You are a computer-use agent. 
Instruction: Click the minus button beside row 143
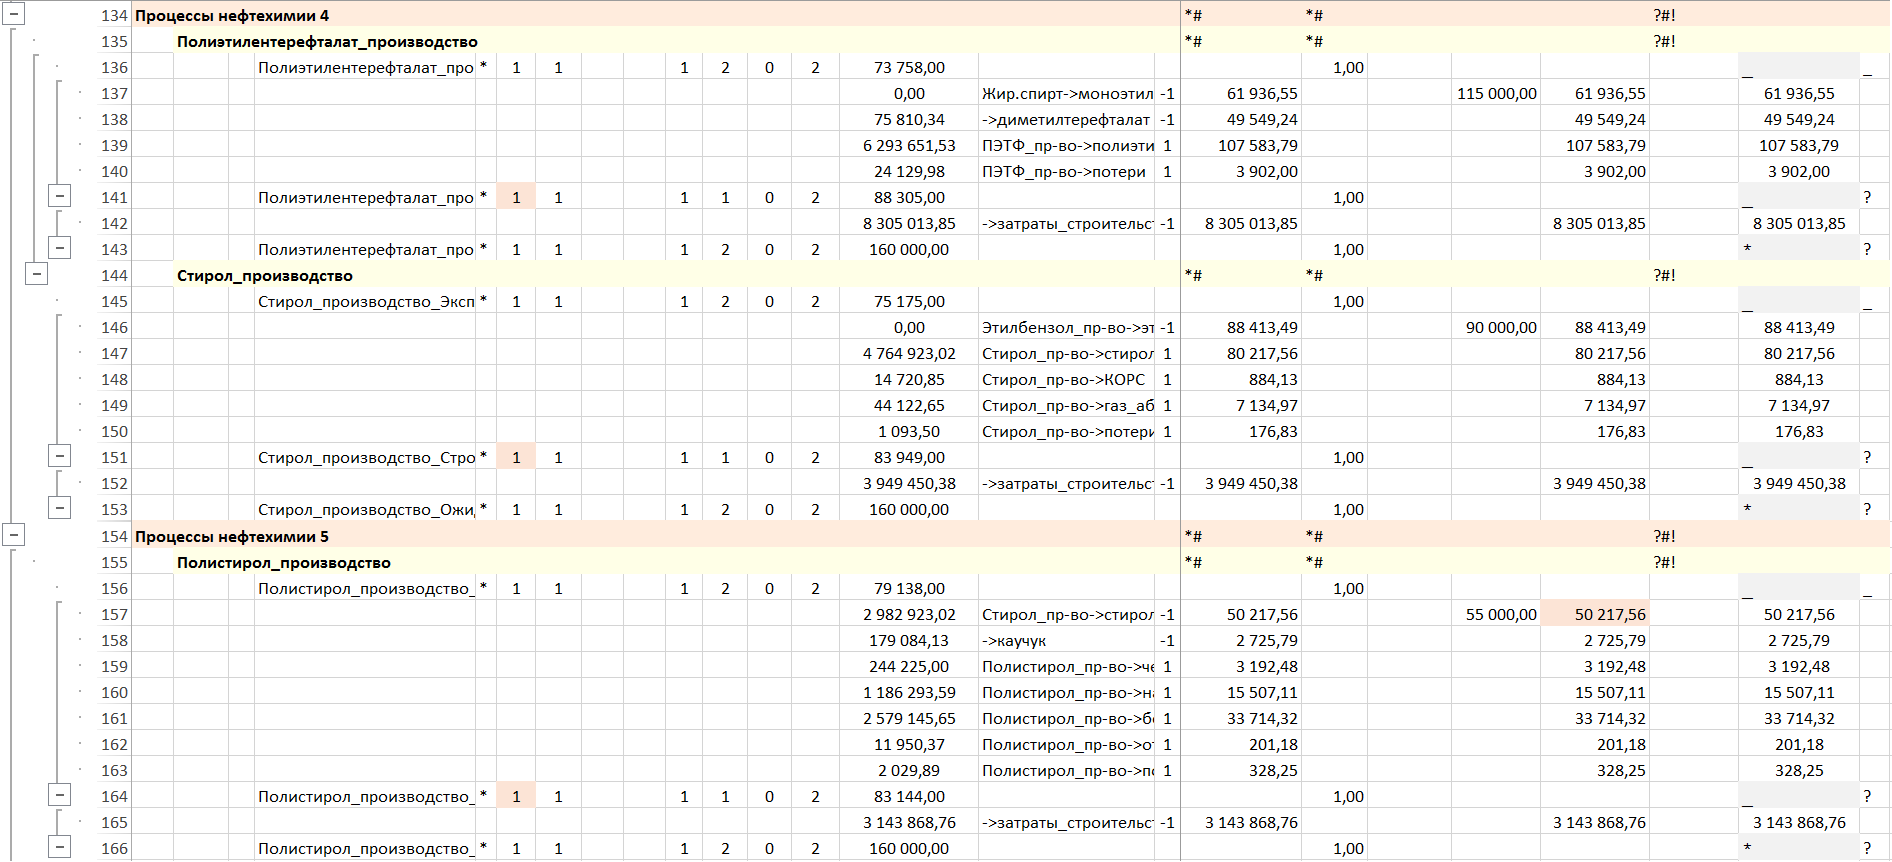click(60, 248)
